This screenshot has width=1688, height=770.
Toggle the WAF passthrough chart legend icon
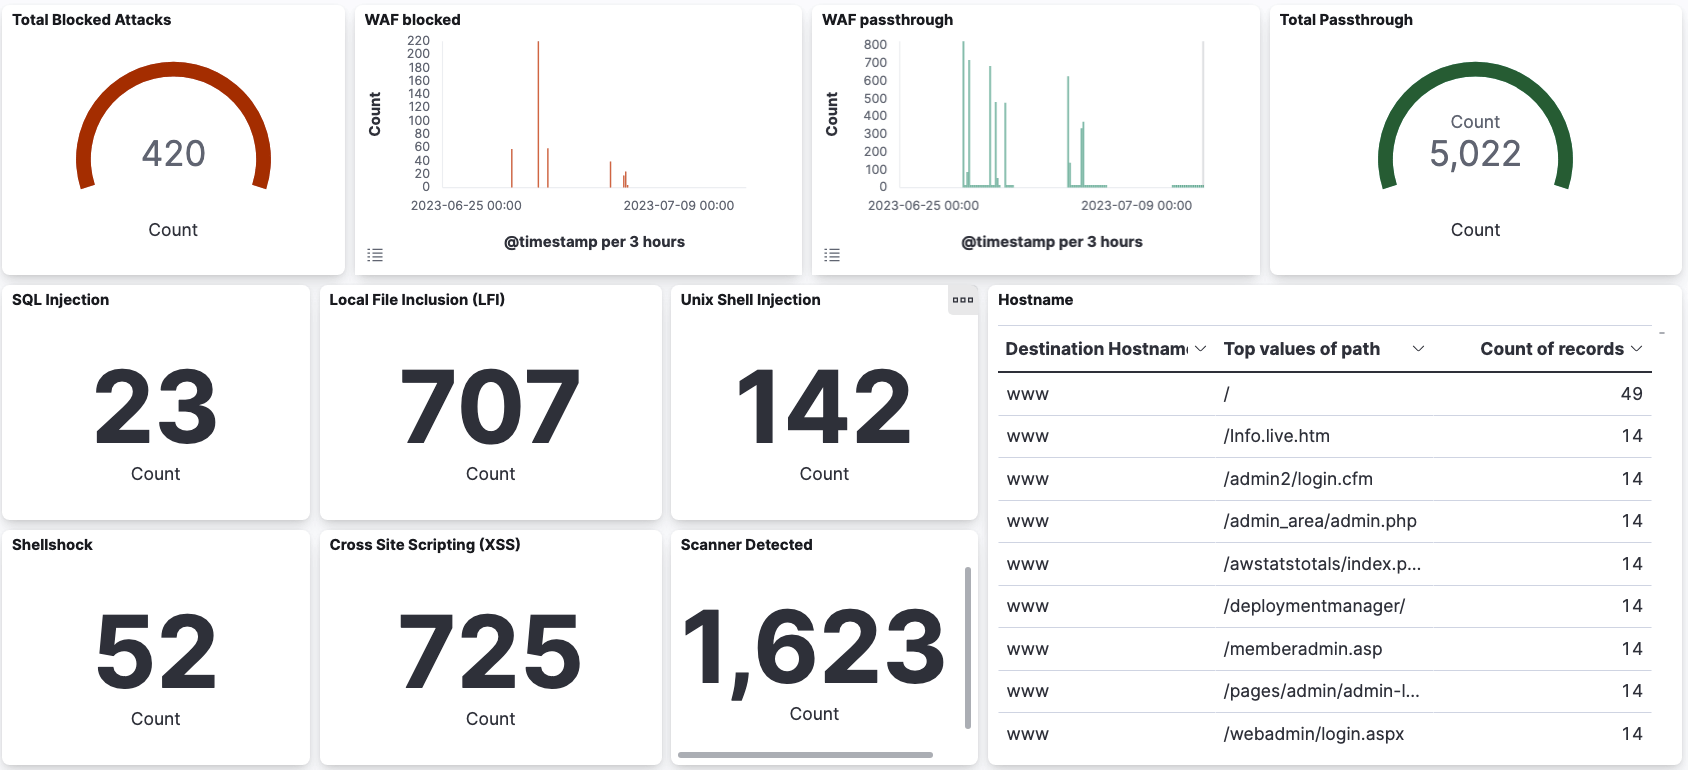[x=832, y=255]
